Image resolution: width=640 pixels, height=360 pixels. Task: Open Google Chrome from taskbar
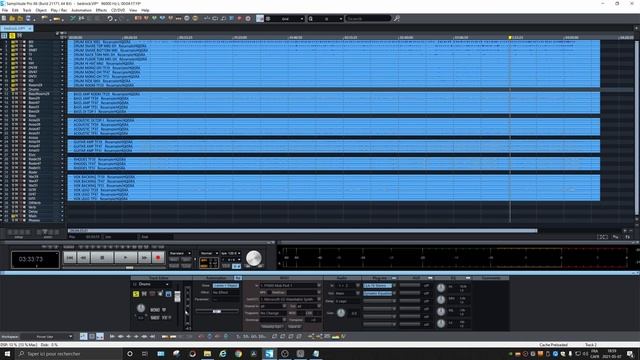coord(238,353)
